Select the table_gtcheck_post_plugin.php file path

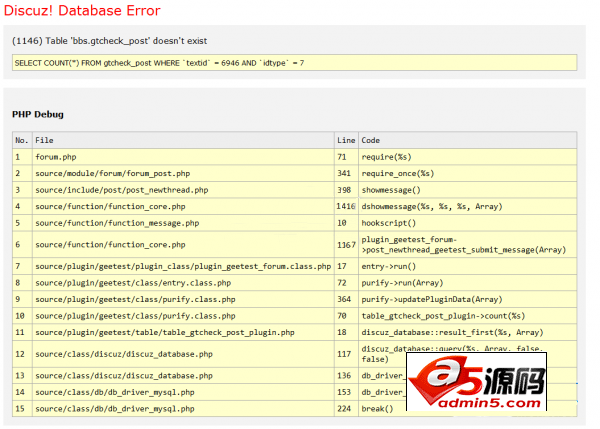tap(164, 331)
